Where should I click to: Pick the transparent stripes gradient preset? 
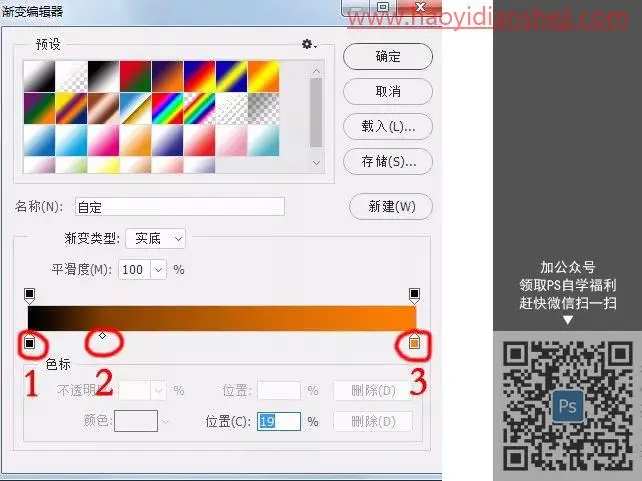pyautogui.click(x=232, y=108)
